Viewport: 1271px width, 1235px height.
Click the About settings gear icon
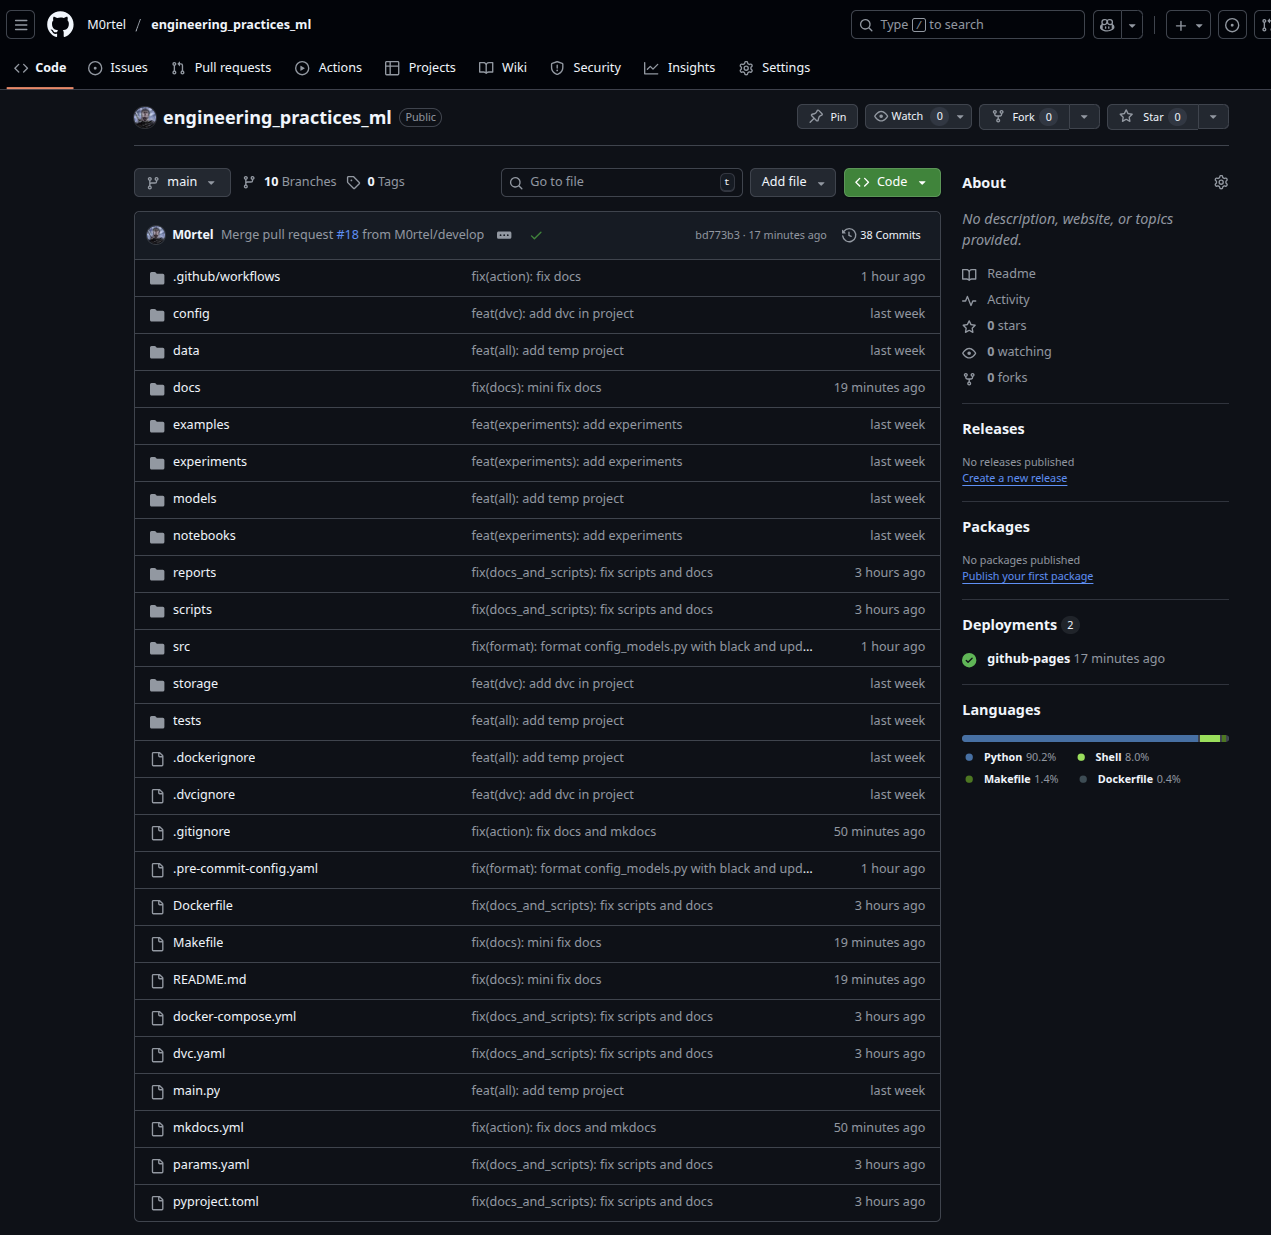[x=1220, y=183]
